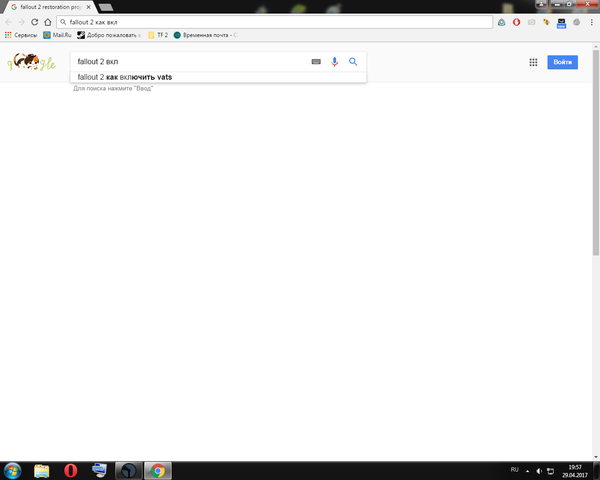Click the blue search magnifier icon

353,62
